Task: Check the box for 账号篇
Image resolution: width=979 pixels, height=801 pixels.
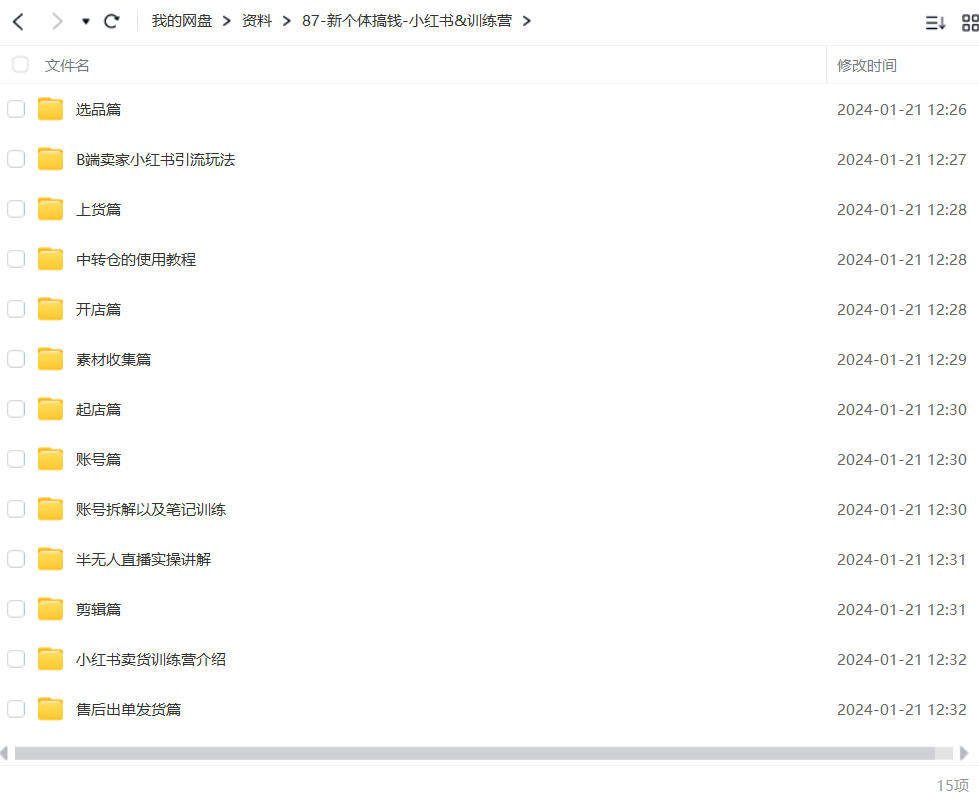Action: point(16,459)
